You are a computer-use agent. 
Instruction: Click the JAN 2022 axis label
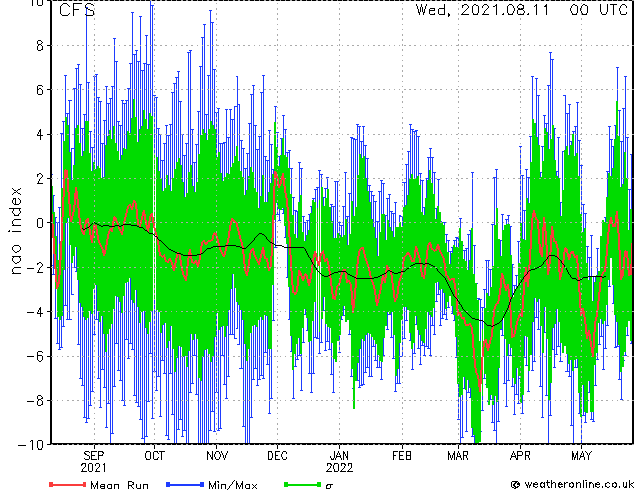click(340, 462)
